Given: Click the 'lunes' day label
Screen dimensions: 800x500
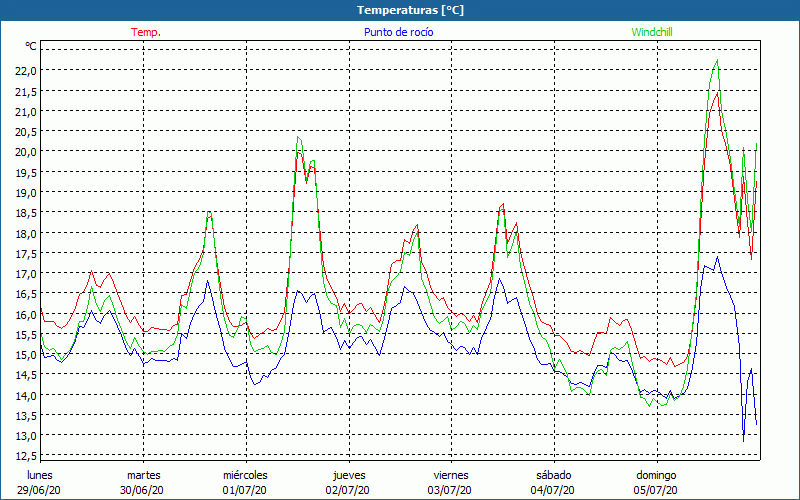Looking at the screenshot, I should click(40, 476).
